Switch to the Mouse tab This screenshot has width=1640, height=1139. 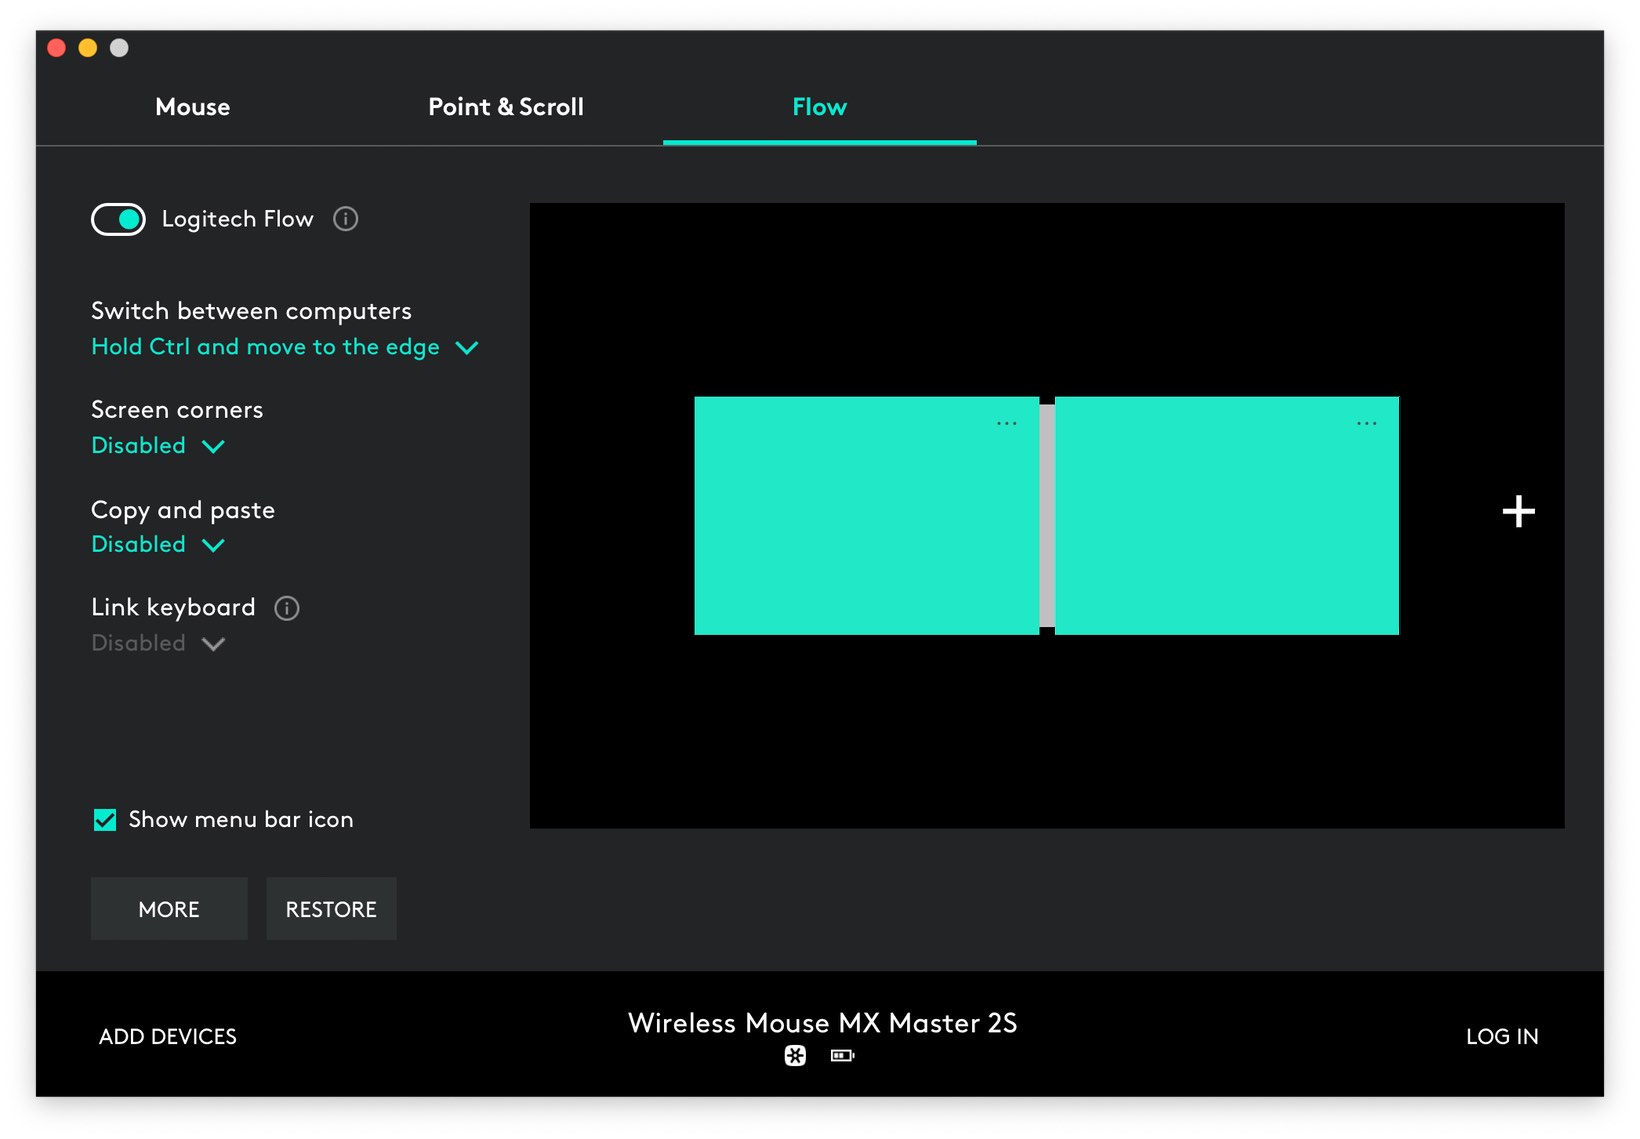tap(193, 107)
